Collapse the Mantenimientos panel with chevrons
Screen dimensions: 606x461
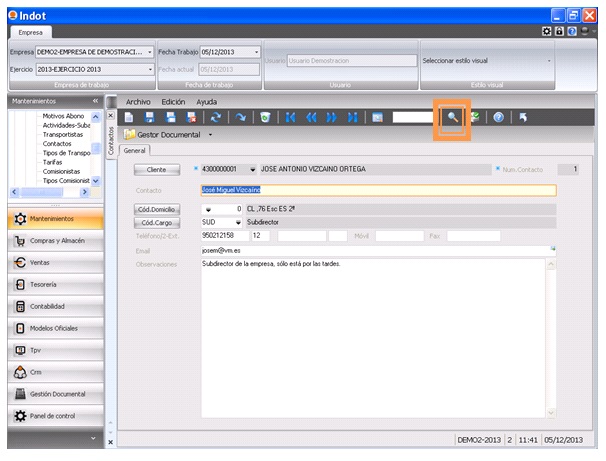tap(95, 102)
